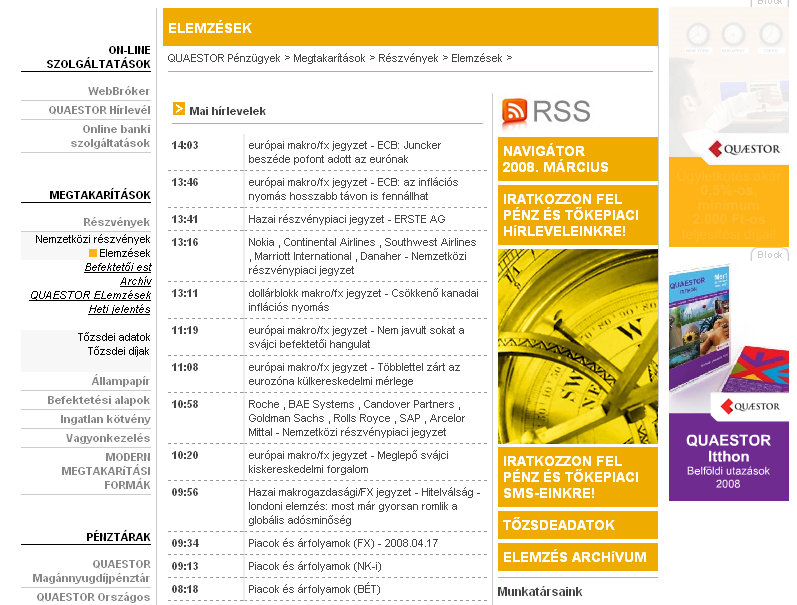
Task: Click Elemzések in the breadcrumb
Action: [477, 58]
